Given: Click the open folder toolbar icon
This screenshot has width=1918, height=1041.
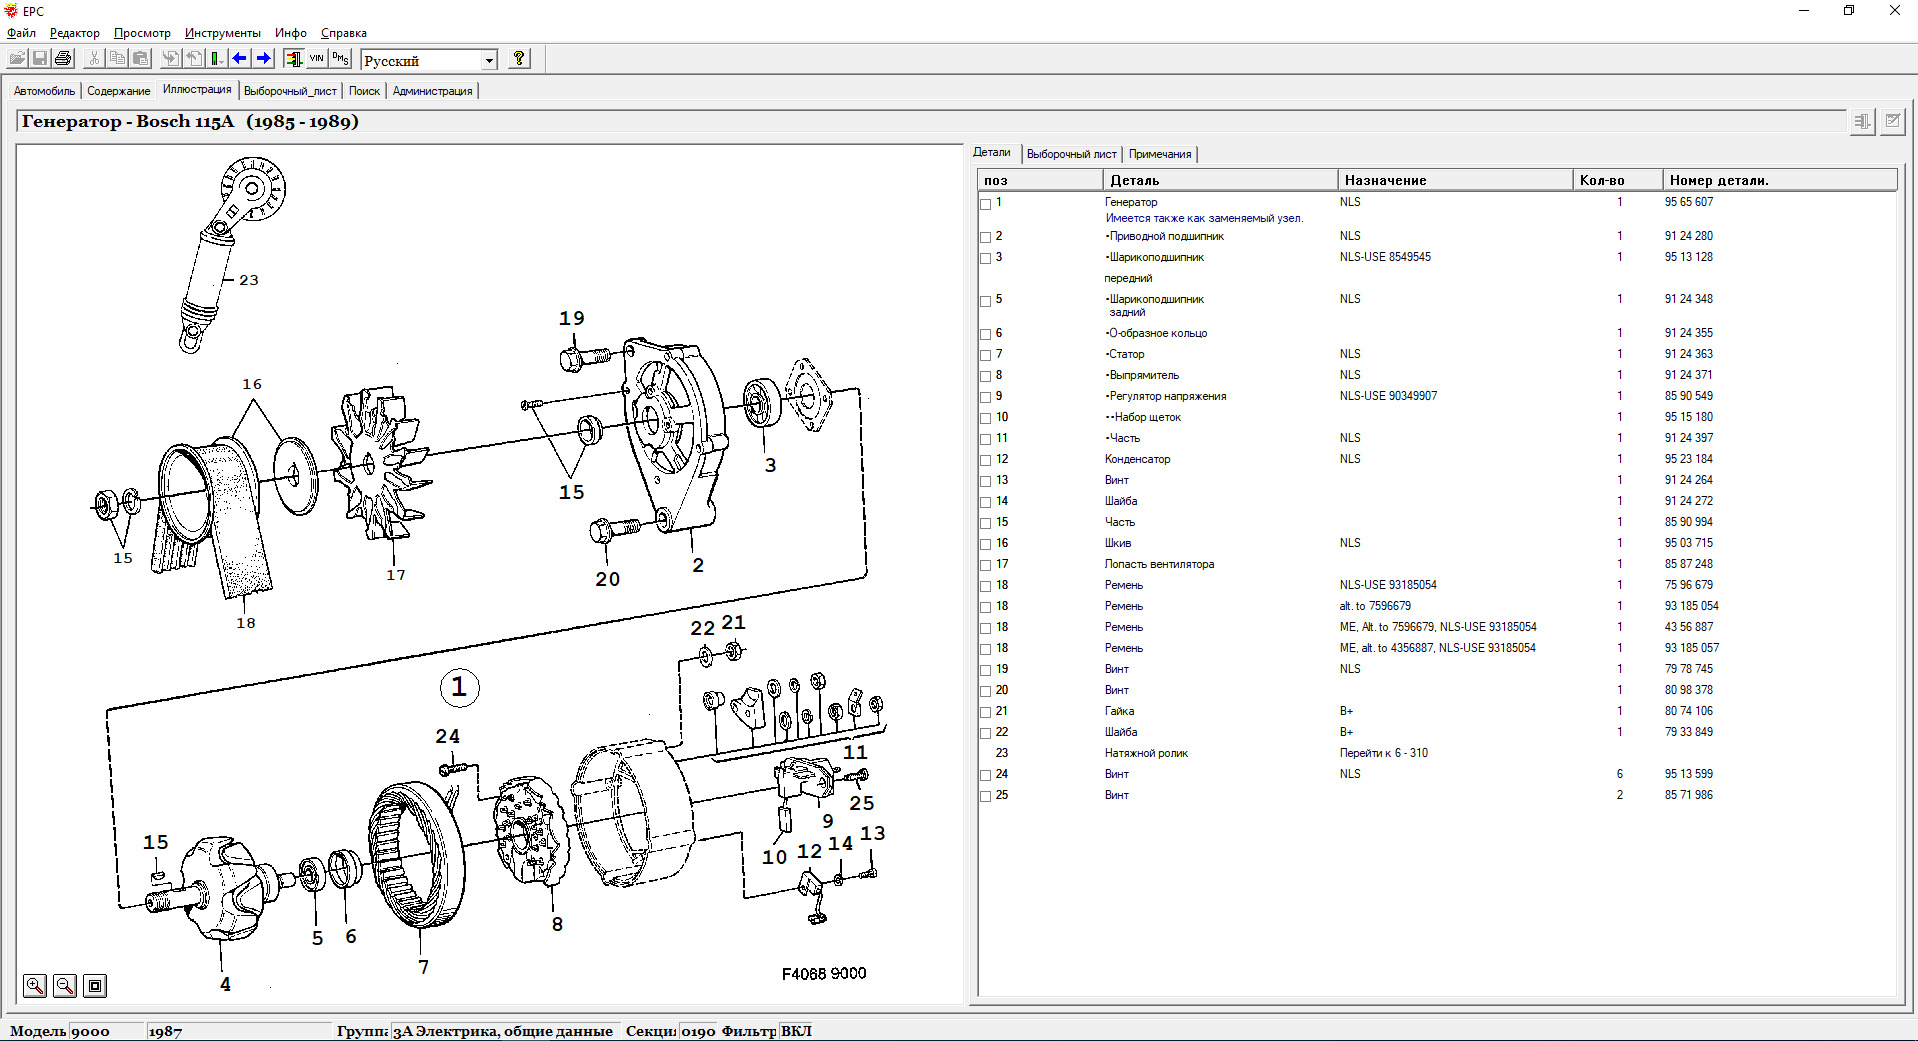Looking at the screenshot, I should point(18,59).
